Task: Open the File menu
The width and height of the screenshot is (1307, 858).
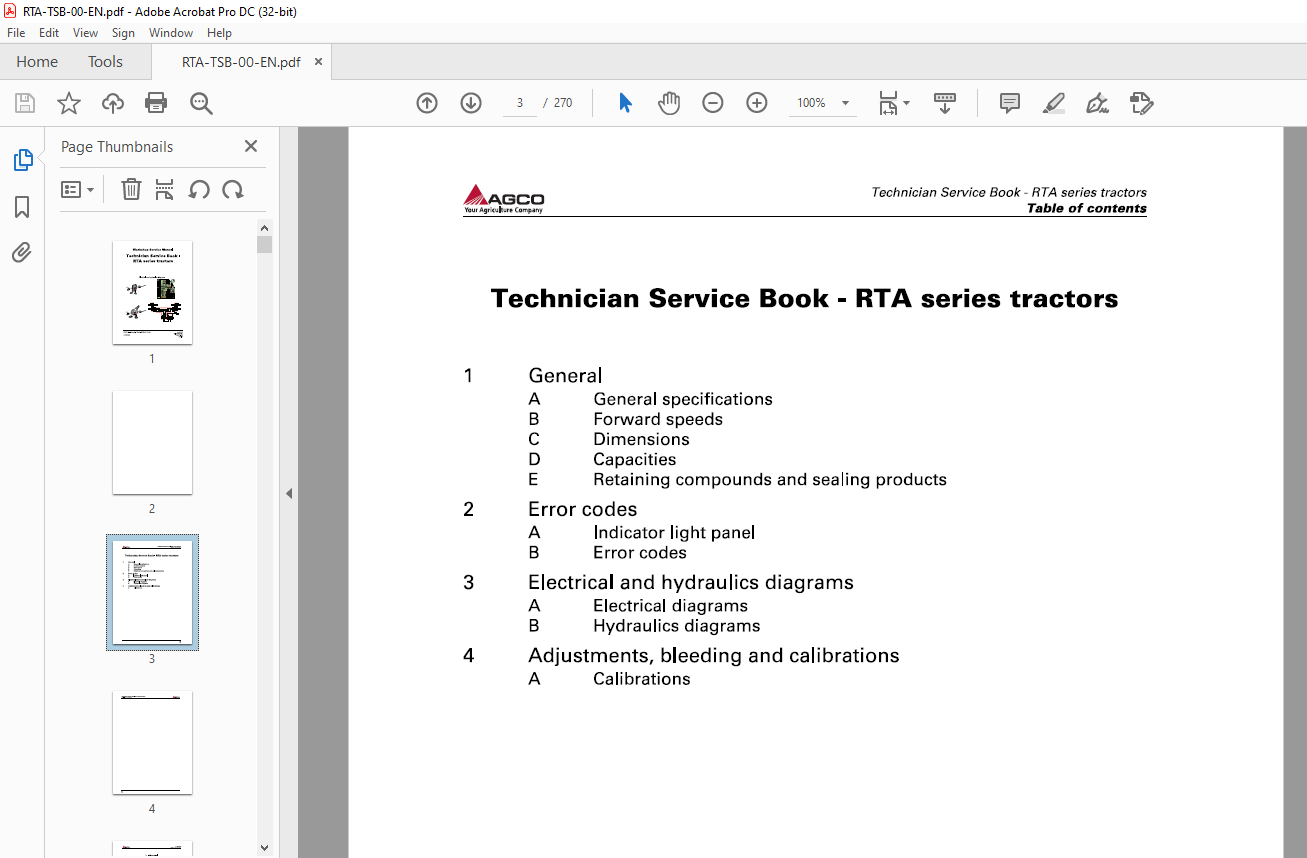Action: pyautogui.click(x=16, y=33)
